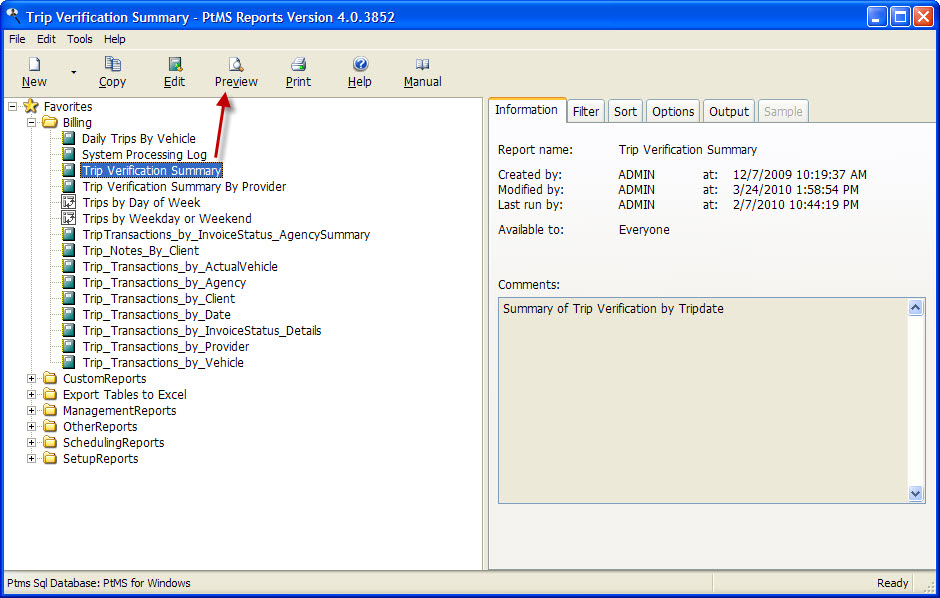Collapse the Billing folder node

pyautogui.click(x=32, y=123)
